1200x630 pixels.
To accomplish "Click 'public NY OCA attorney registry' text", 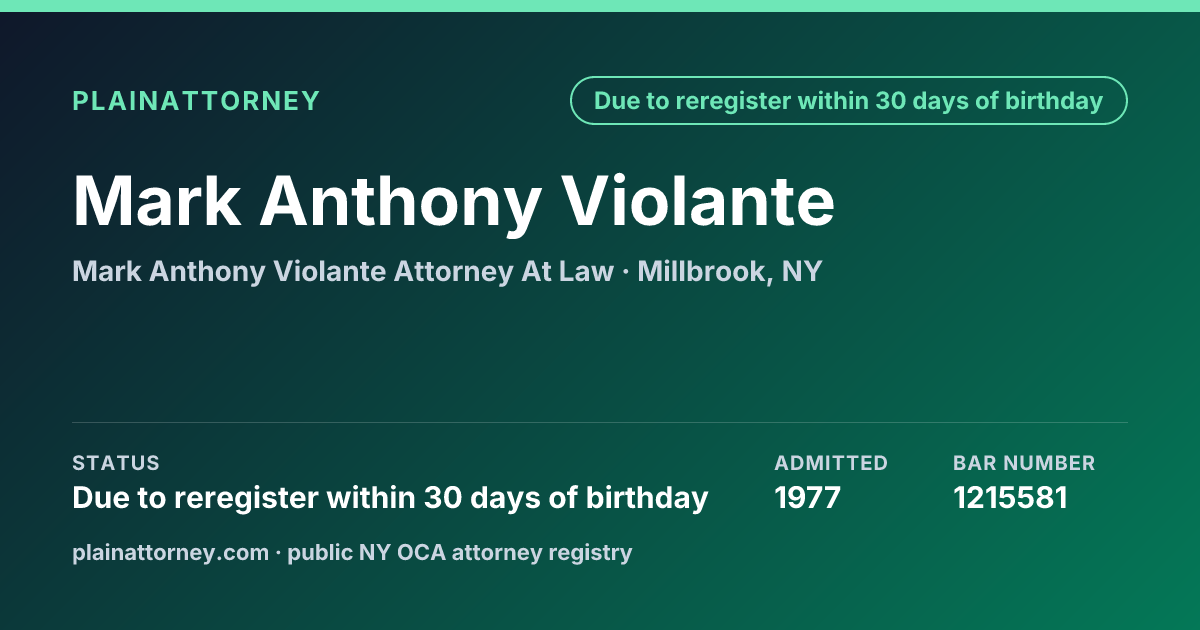I will [460, 553].
